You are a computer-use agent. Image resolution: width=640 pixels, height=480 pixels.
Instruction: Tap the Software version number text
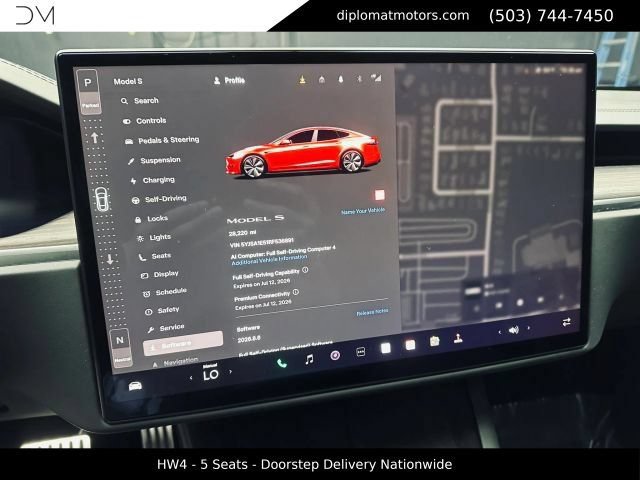tap(249, 340)
